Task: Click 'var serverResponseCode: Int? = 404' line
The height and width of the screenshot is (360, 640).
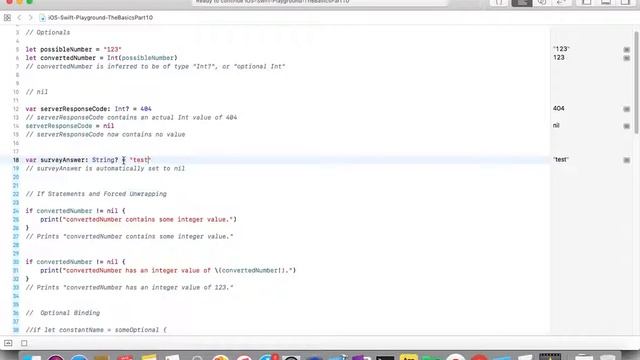Action: 89,109
